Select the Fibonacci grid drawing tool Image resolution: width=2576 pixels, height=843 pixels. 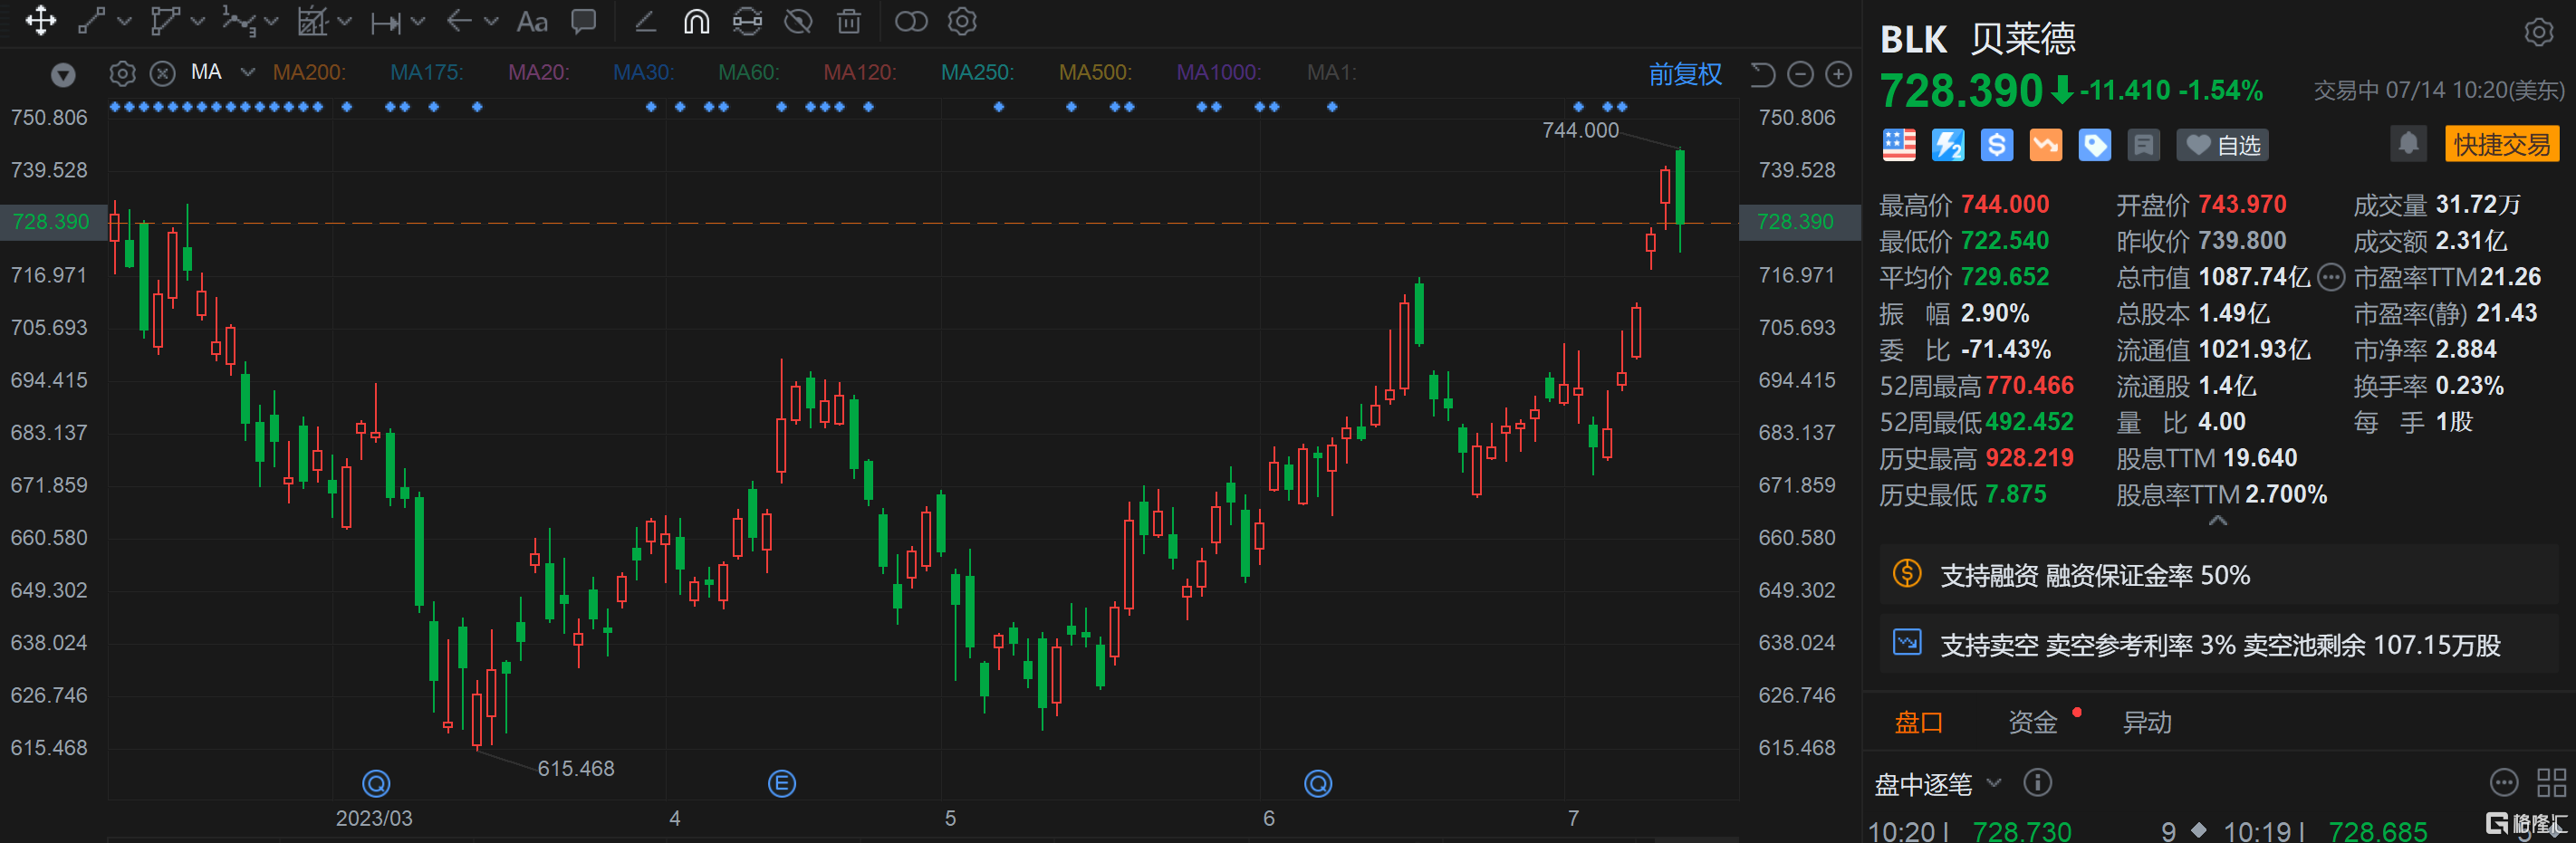[312, 21]
